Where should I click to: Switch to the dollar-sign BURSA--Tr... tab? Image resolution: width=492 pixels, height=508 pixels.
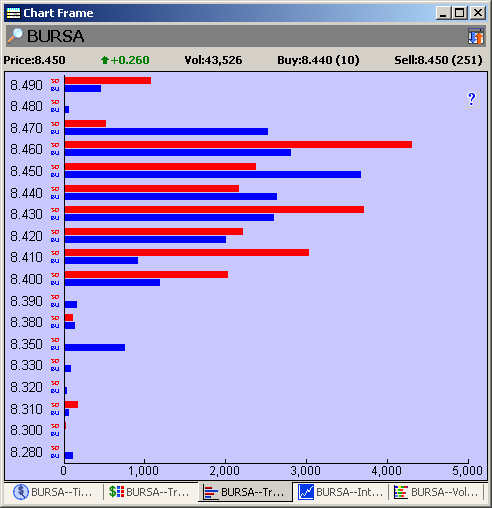coord(149,492)
